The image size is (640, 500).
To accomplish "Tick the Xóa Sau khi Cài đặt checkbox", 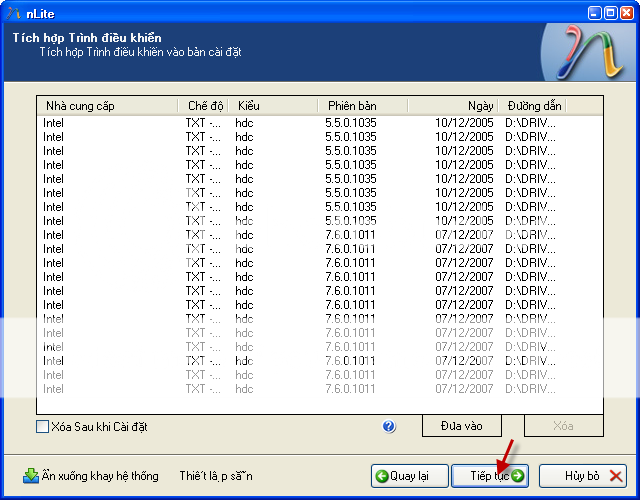I will (42, 427).
